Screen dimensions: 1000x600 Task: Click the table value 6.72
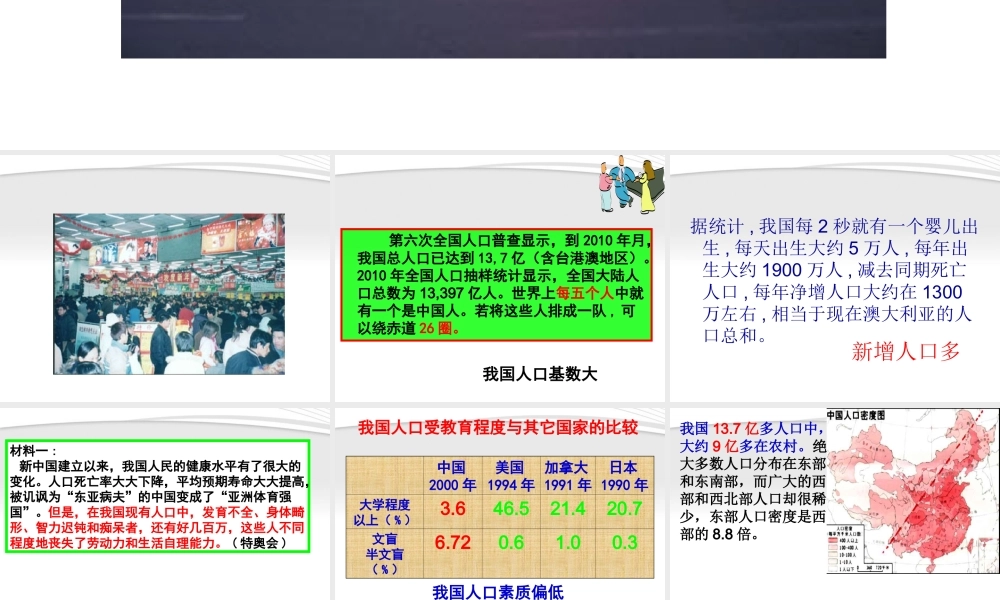coord(452,543)
